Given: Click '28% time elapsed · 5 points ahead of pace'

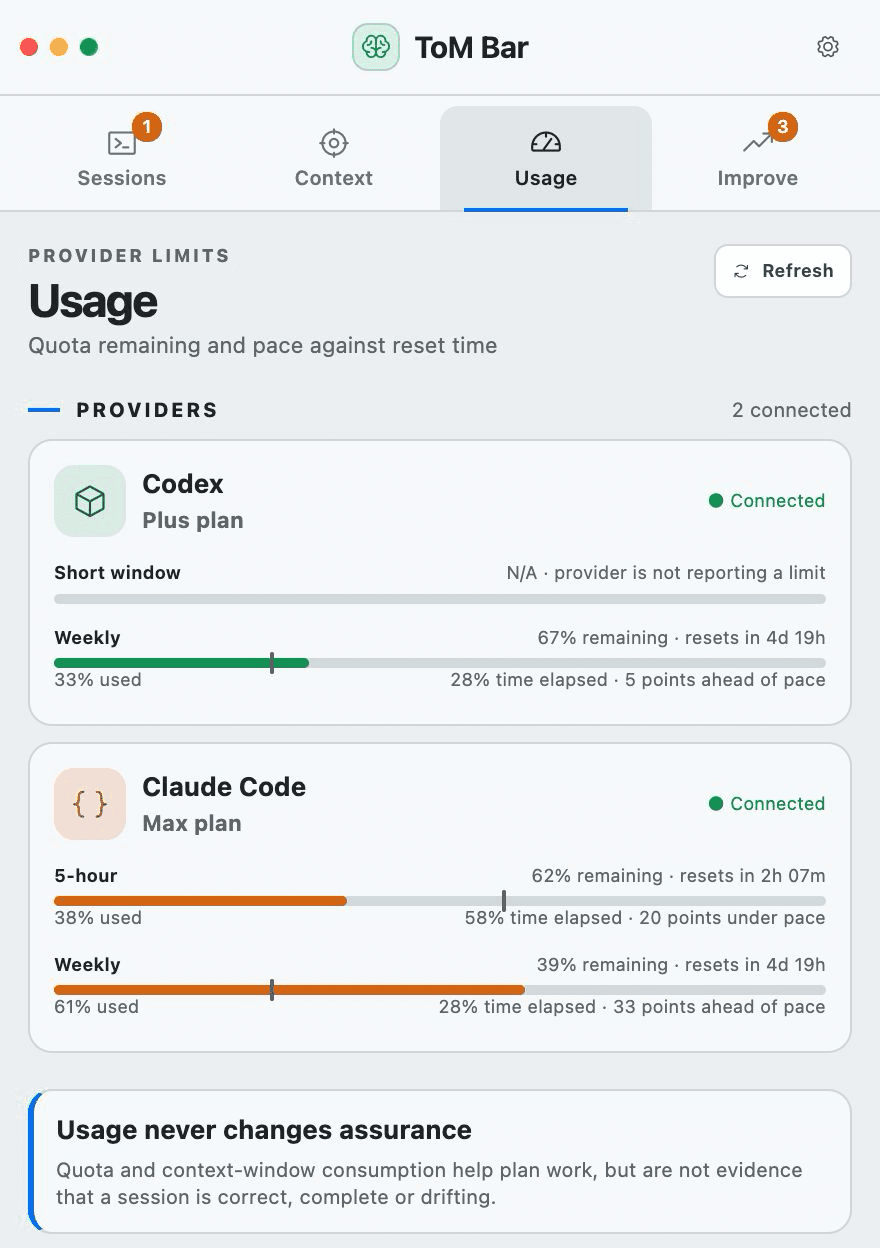Looking at the screenshot, I should (638, 680).
